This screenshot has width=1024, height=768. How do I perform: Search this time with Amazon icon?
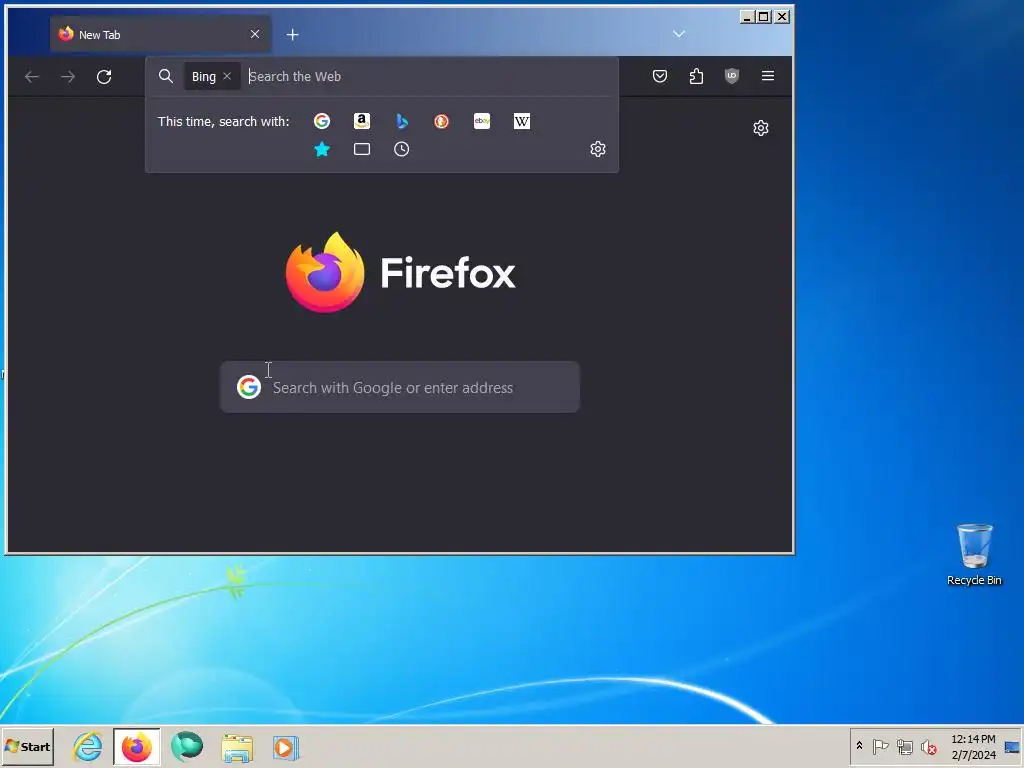(x=362, y=121)
